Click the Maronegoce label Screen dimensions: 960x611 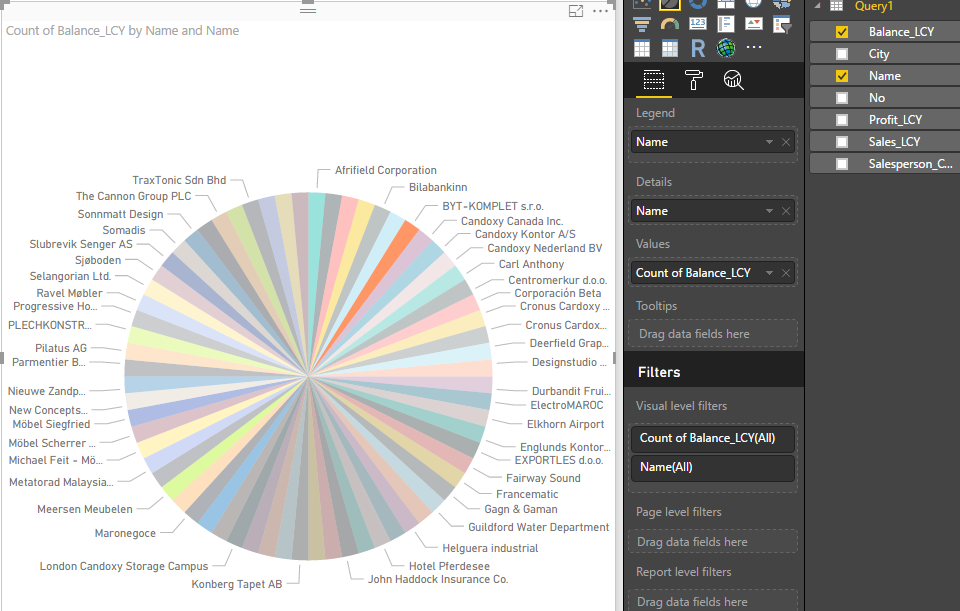(x=125, y=533)
